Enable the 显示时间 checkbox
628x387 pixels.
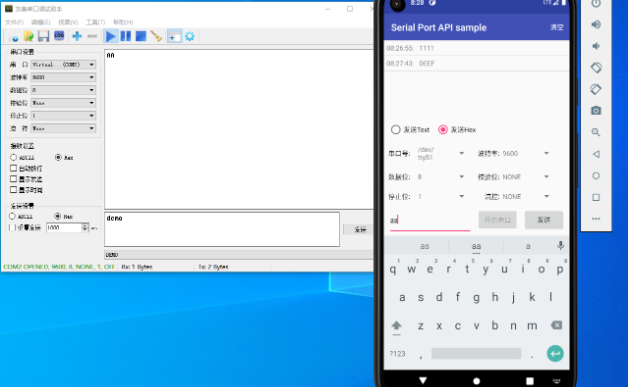[x=13, y=189]
